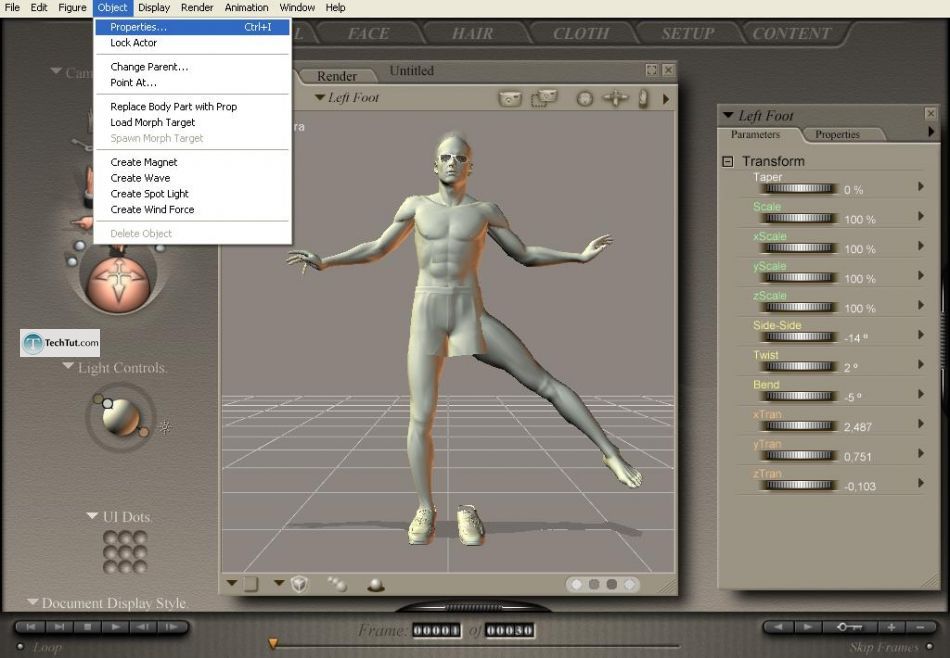
Task: Click the render camera icon in document toolbar
Action: coord(510,98)
